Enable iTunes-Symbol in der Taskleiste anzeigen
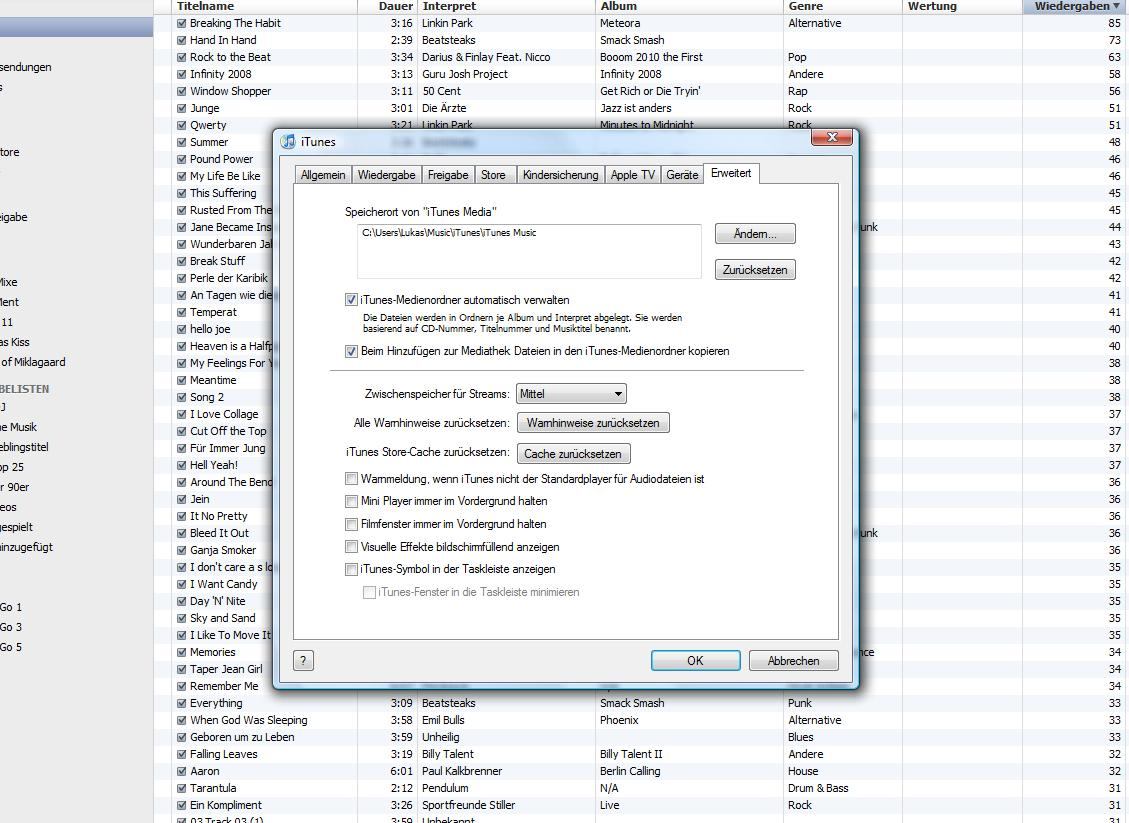This screenshot has width=1129, height=823. [x=351, y=569]
